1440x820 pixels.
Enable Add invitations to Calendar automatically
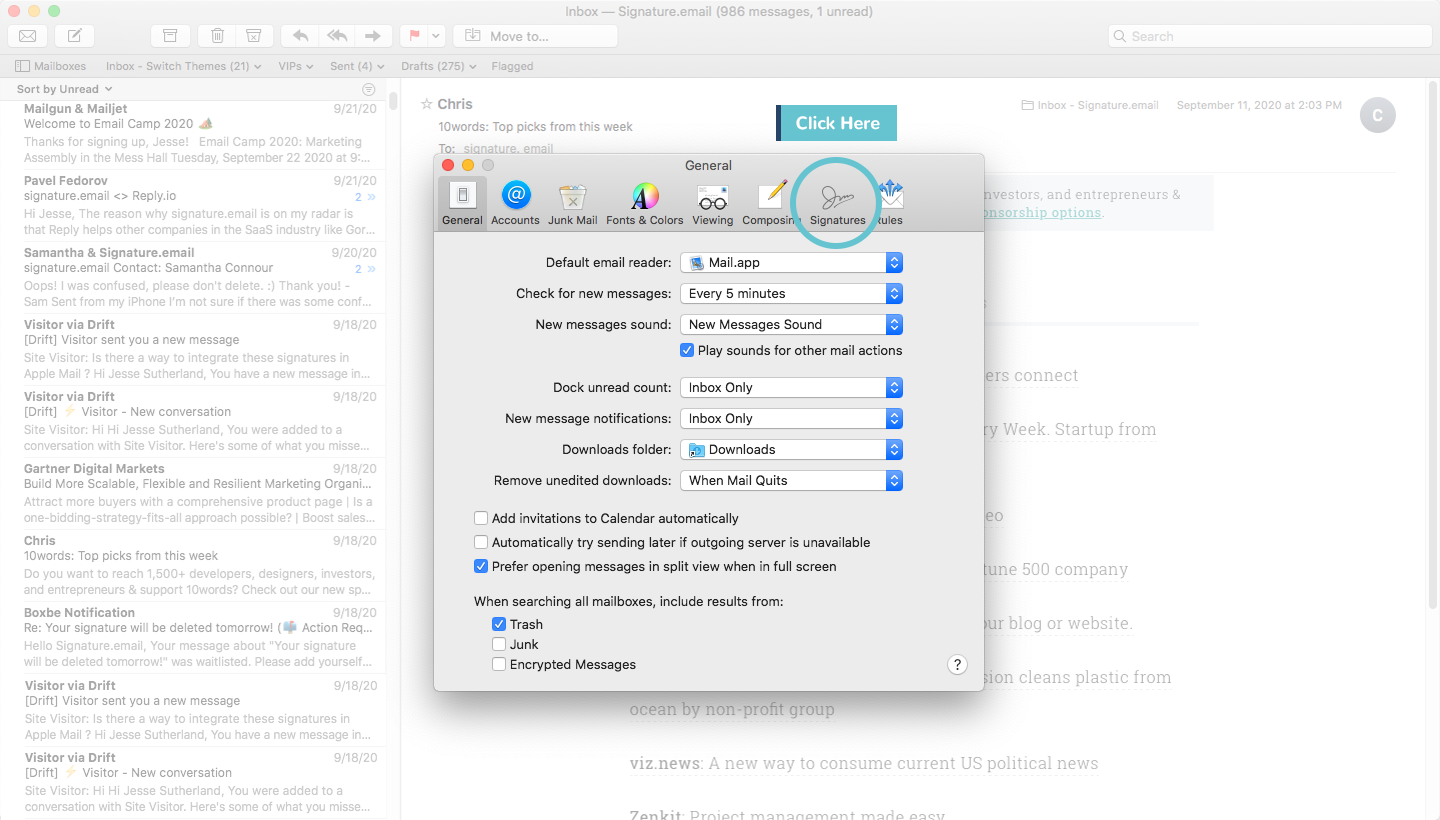[x=481, y=518]
